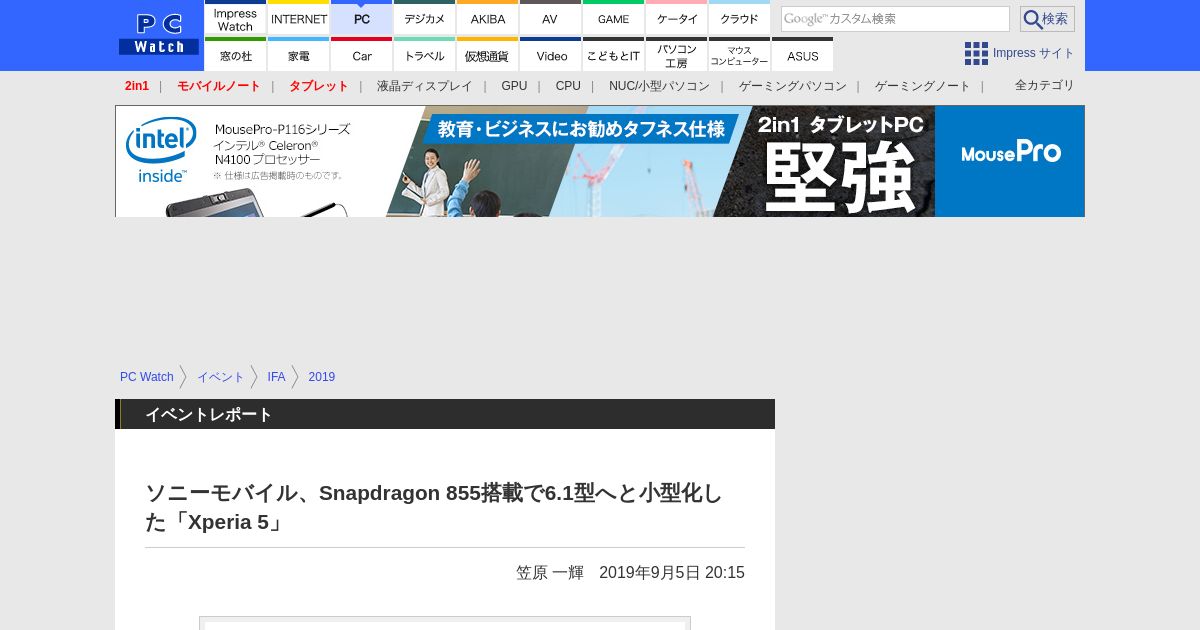Click the magnifier search button
Image resolution: width=1200 pixels, height=630 pixels.
pyautogui.click(x=1047, y=19)
